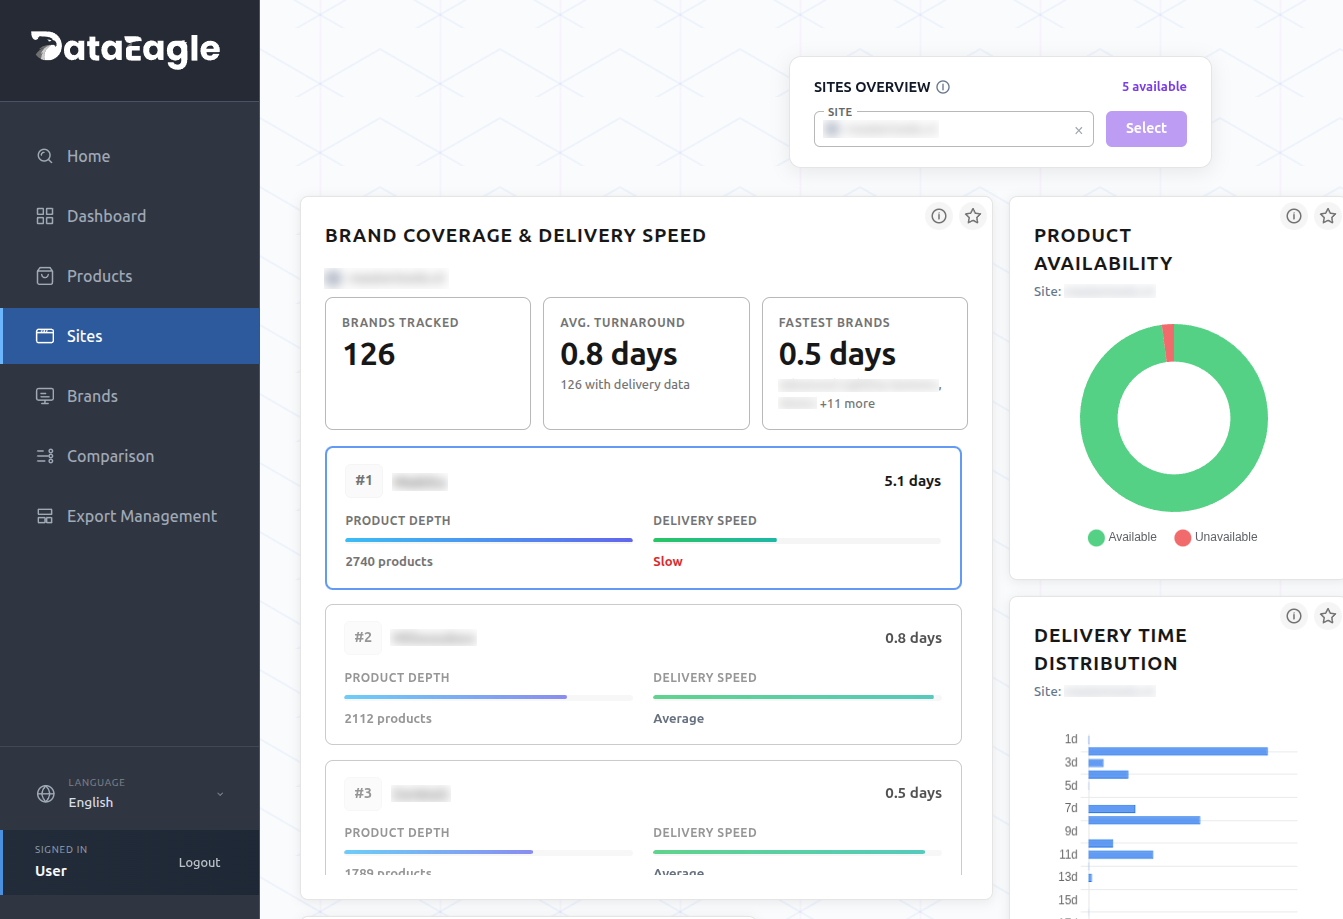Star the Product Availability card
This screenshot has height=919, width=1343.
[1327, 216]
